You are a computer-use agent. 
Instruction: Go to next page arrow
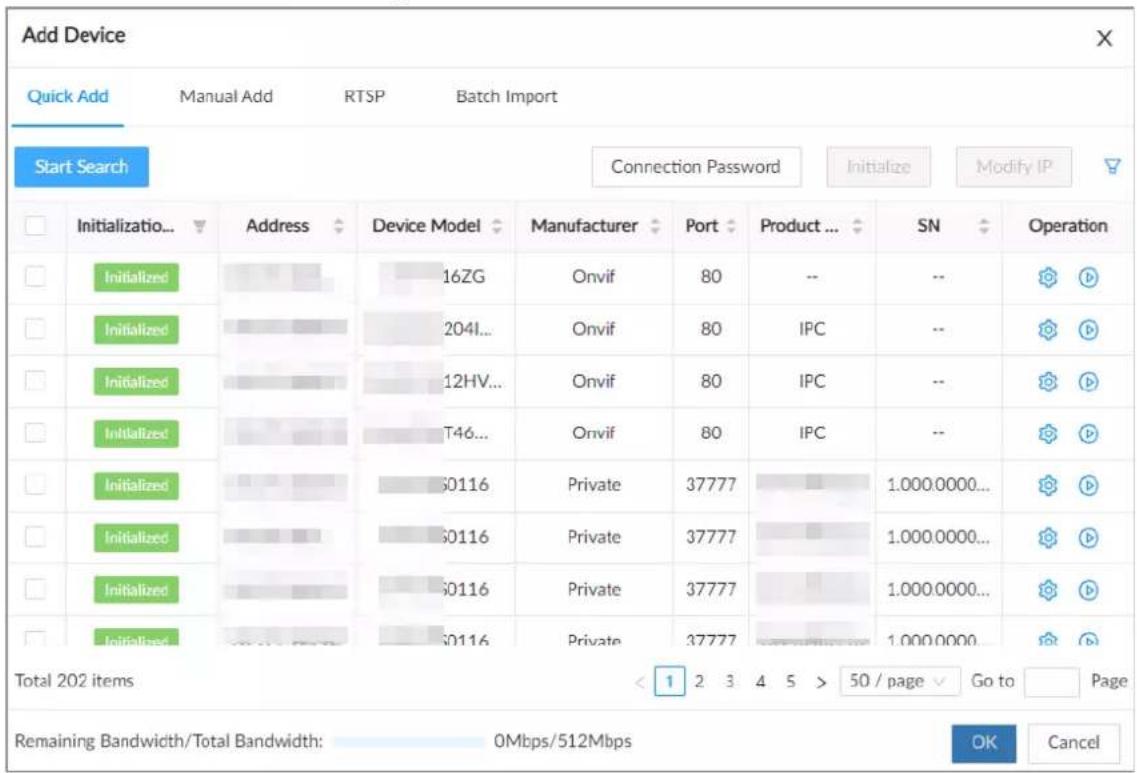coord(820,682)
